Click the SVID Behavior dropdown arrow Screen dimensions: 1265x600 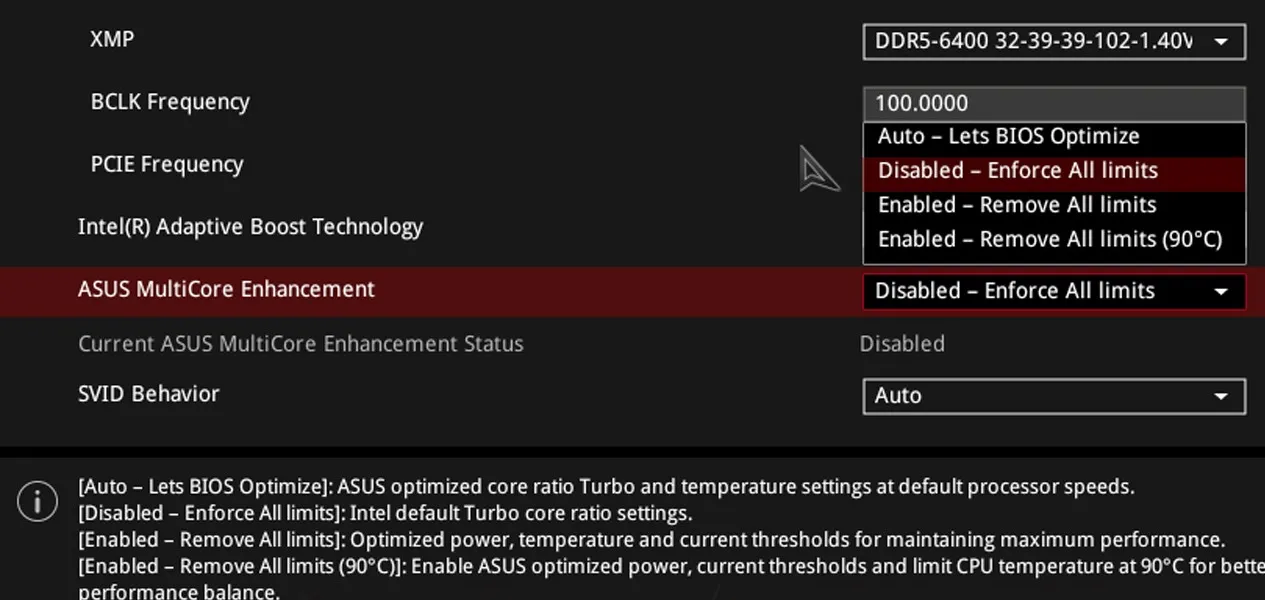click(x=1221, y=397)
